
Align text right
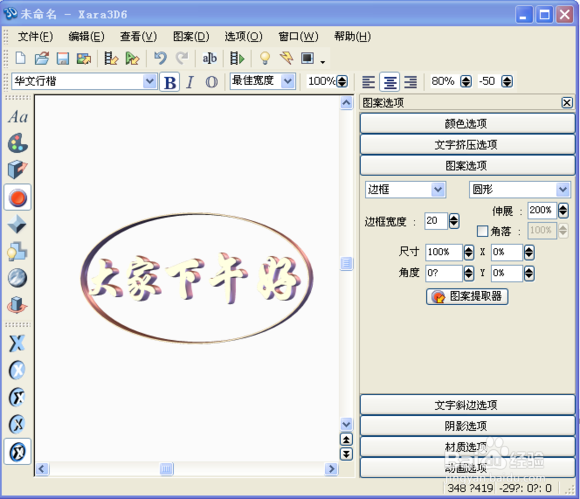tap(411, 82)
